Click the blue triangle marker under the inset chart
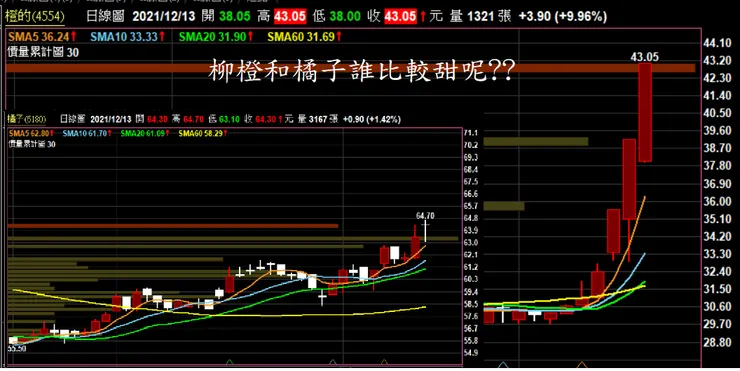Viewport: 740px width, 371px height. click(x=333, y=363)
